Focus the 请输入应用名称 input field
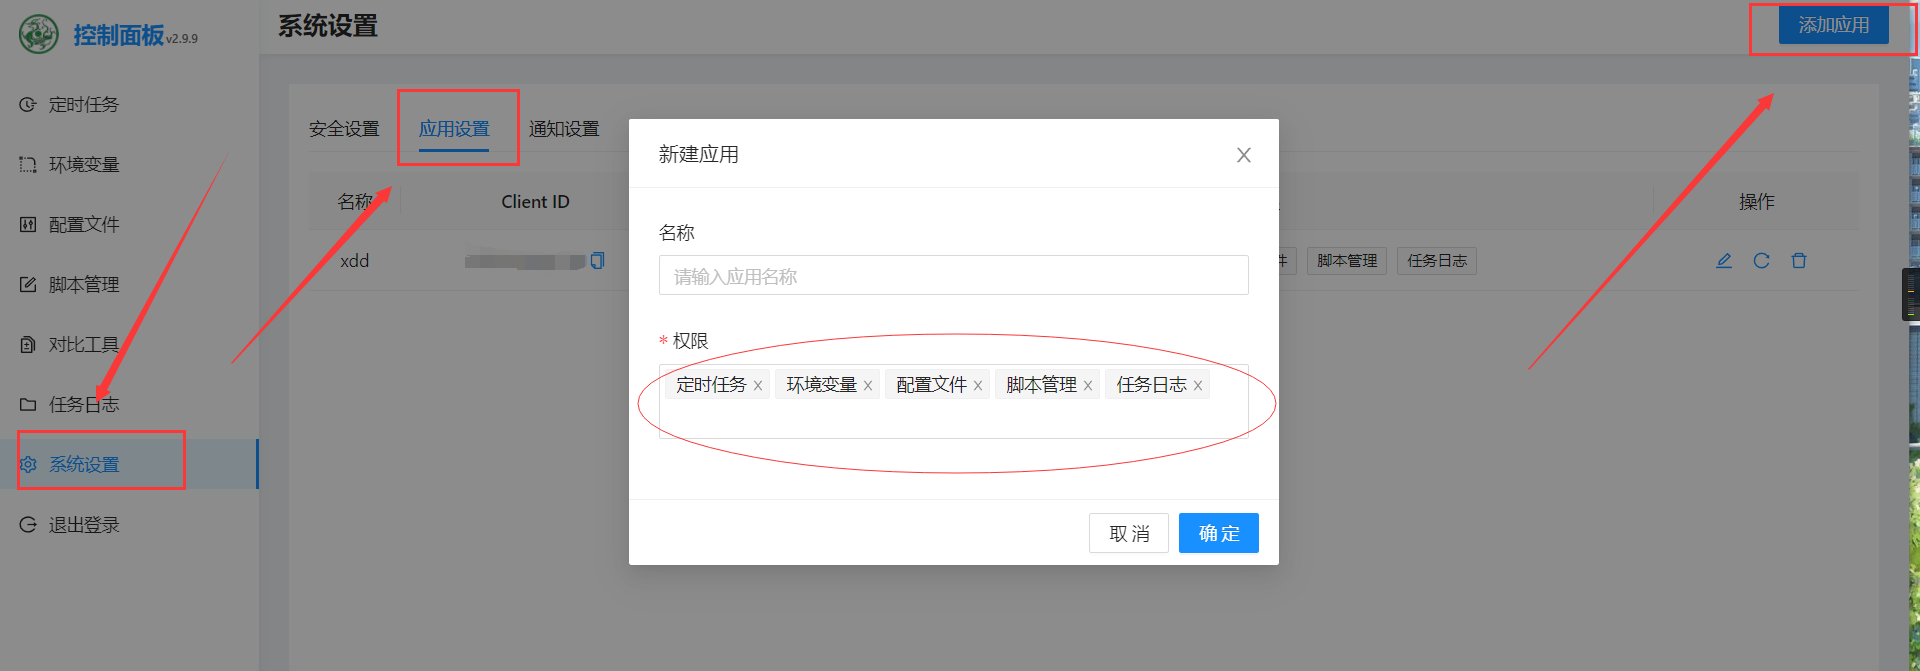 pyautogui.click(x=954, y=275)
